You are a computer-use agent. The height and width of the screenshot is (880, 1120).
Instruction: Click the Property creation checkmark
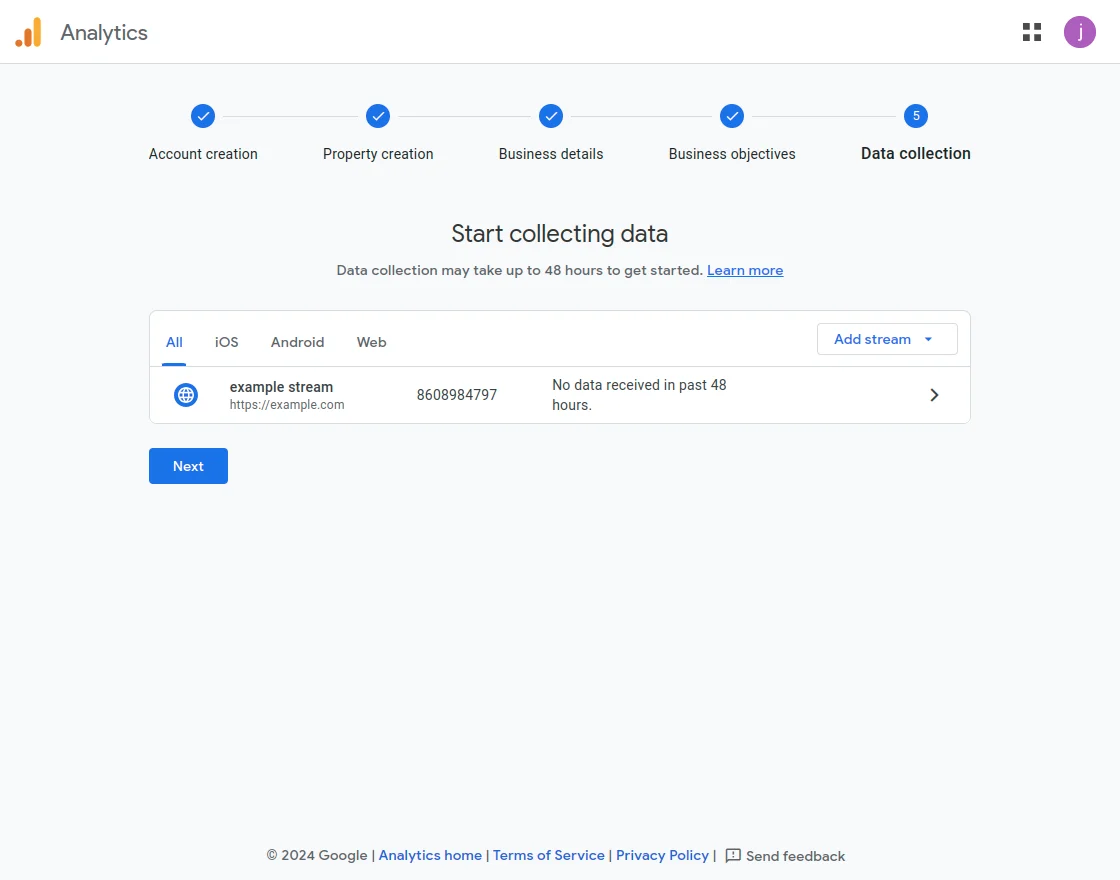[x=378, y=115]
